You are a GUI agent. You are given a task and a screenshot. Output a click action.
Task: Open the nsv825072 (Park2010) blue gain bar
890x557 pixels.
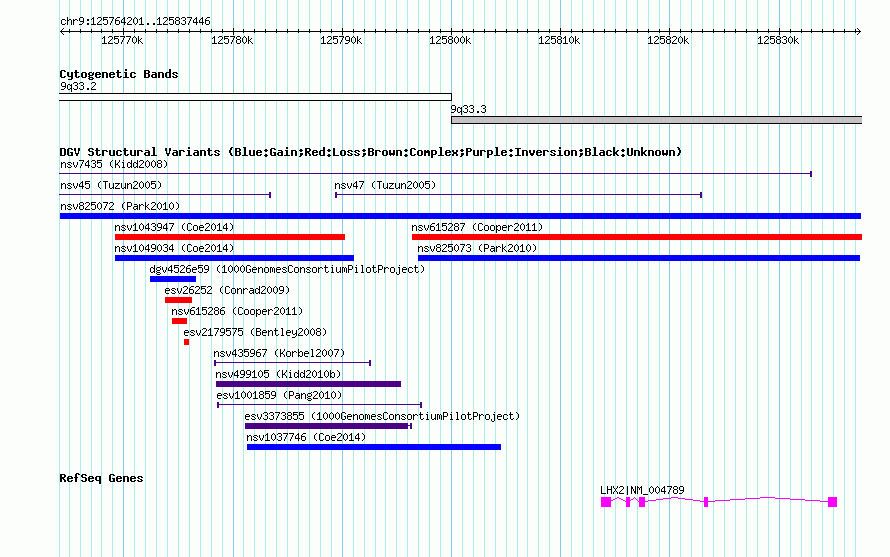pyautogui.click(x=460, y=216)
